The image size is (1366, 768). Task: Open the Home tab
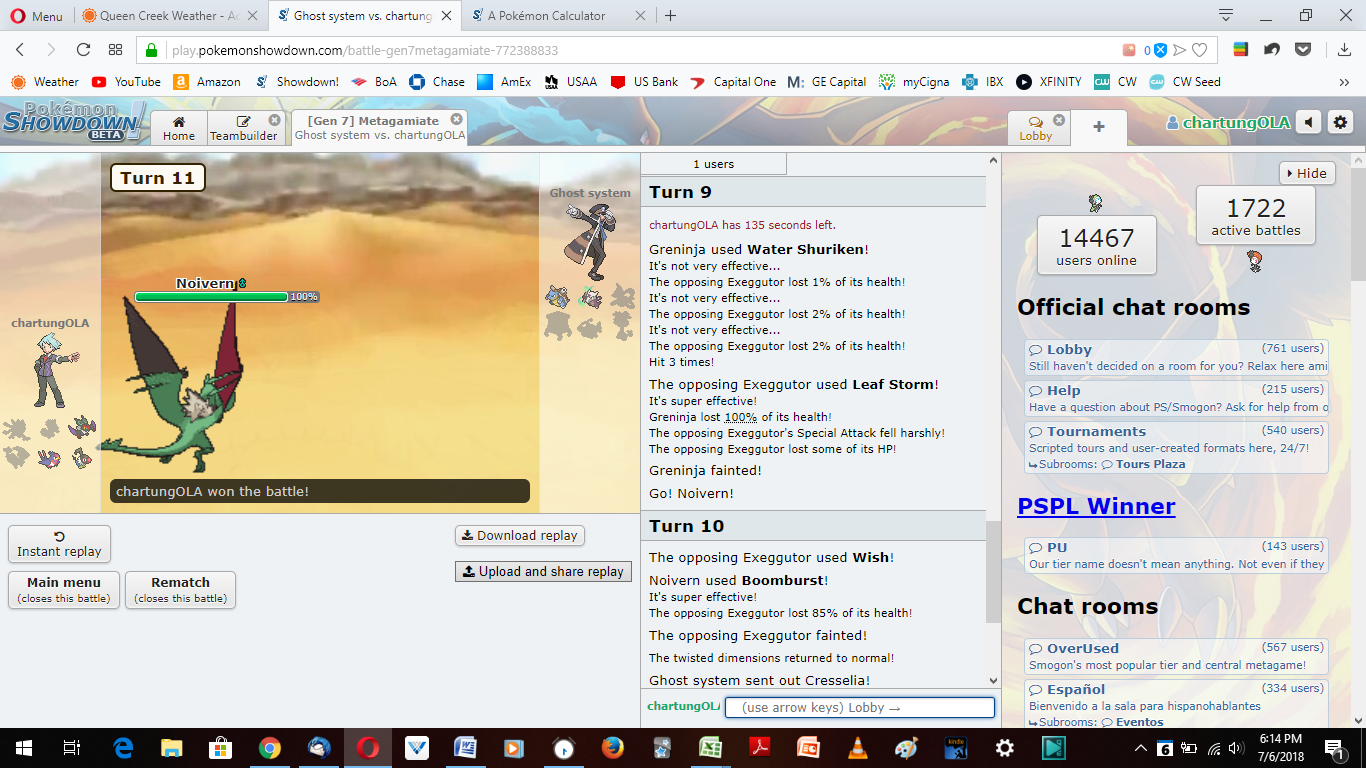click(179, 129)
